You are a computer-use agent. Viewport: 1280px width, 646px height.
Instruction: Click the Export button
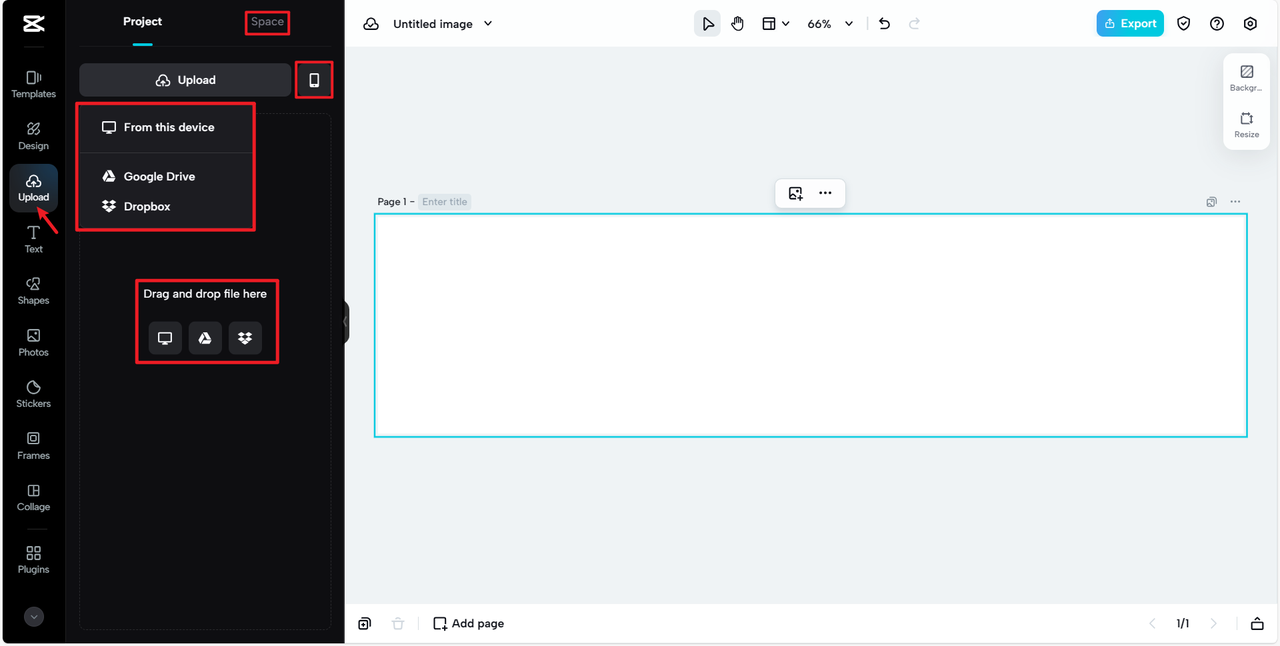coord(1130,23)
